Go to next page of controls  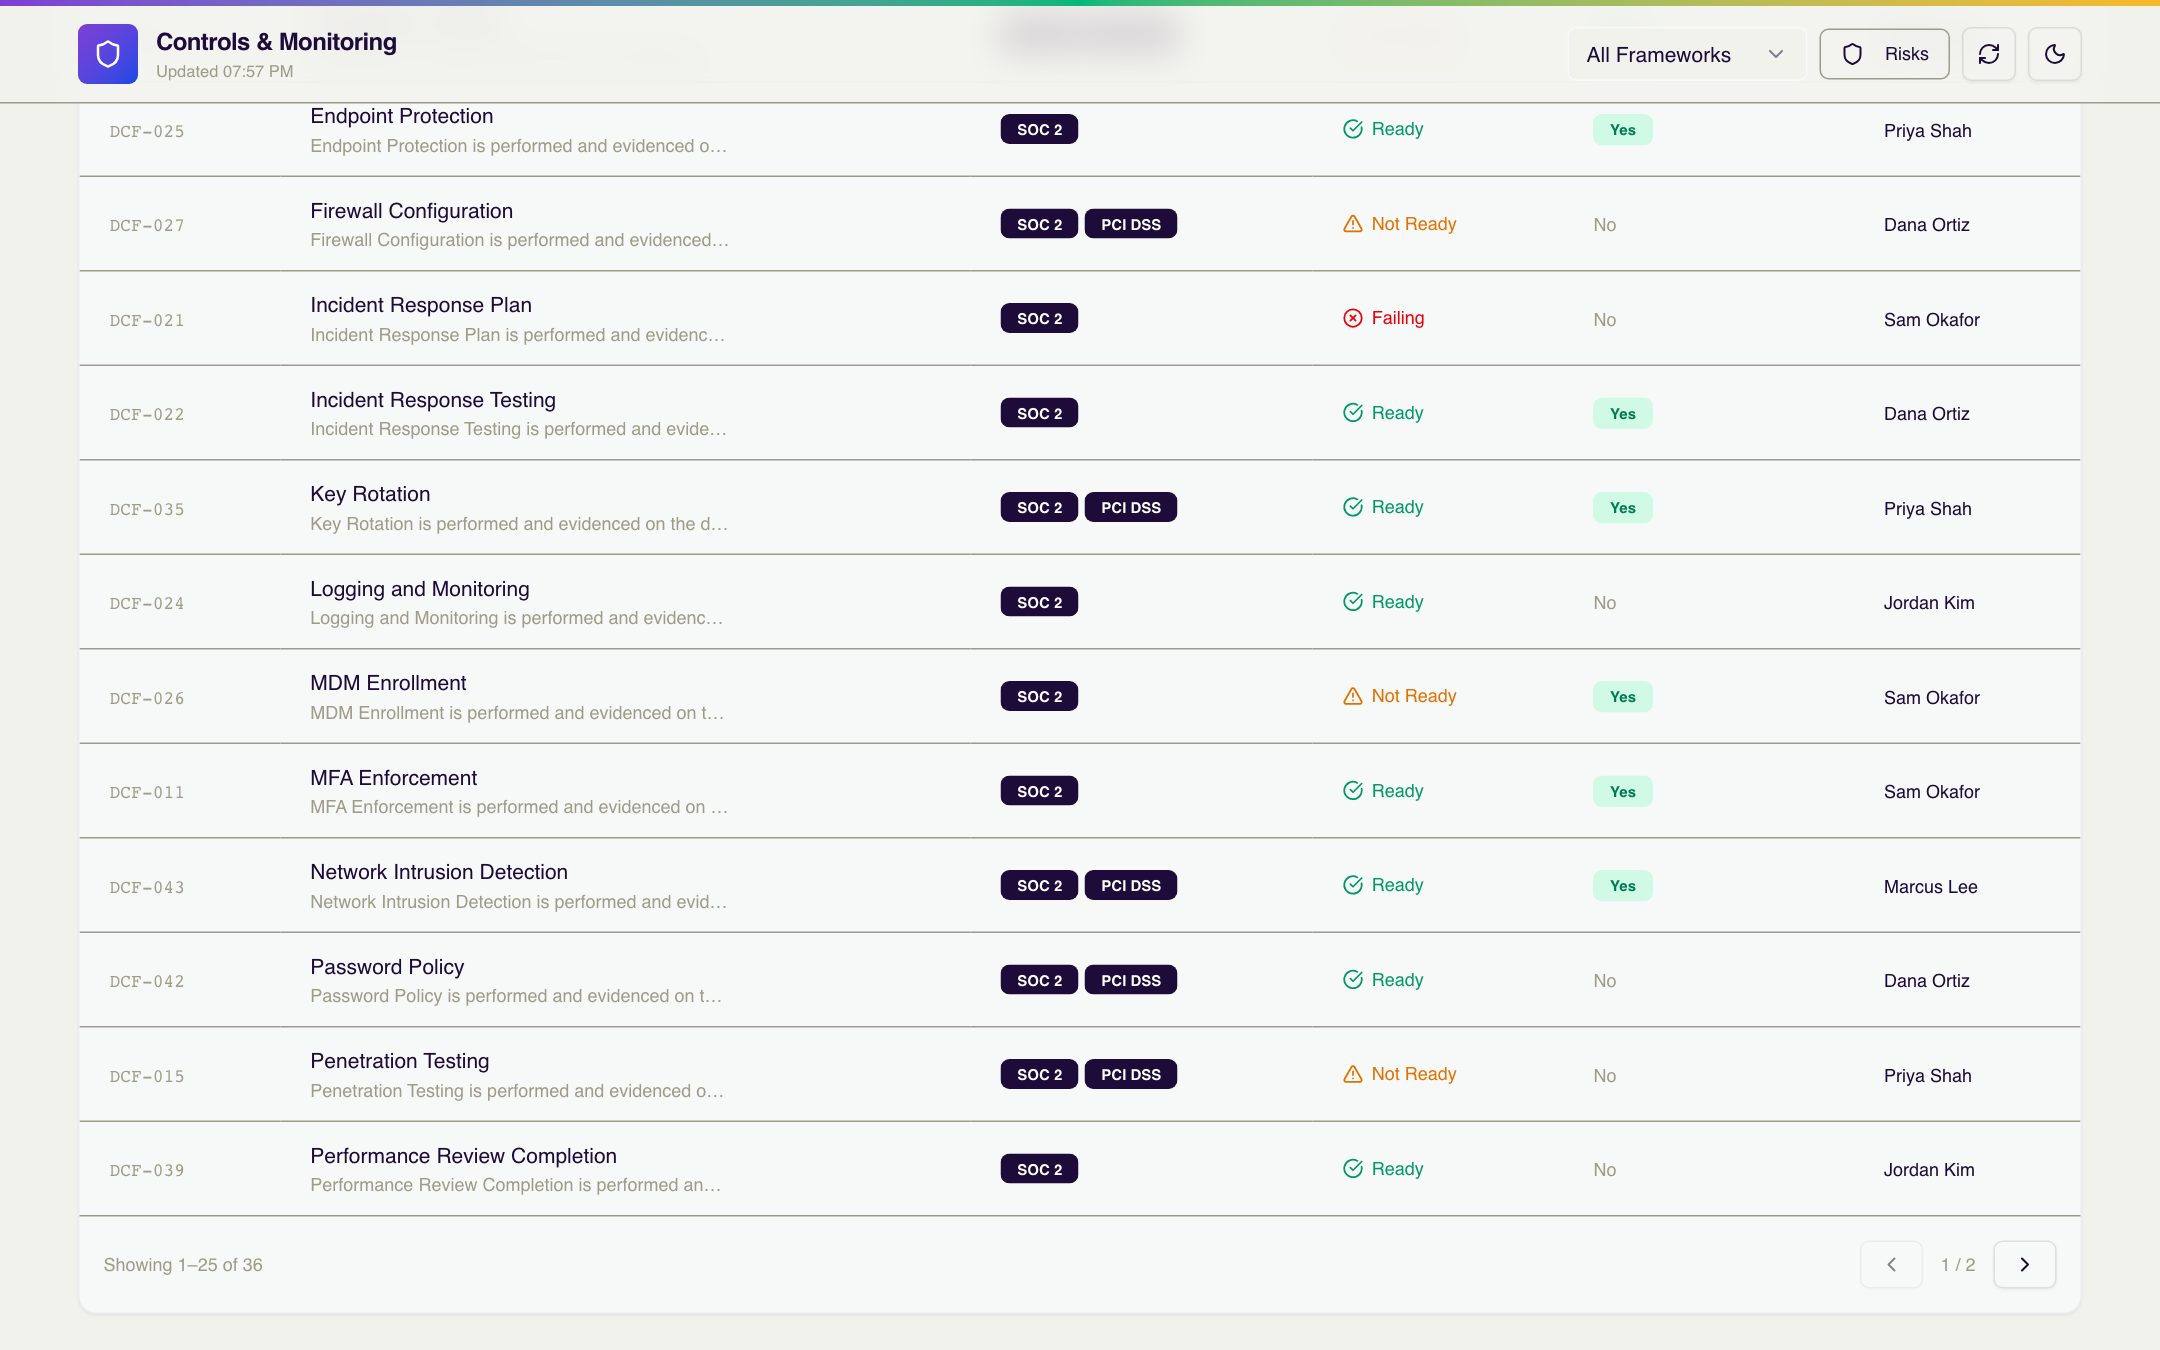[2024, 1264]
